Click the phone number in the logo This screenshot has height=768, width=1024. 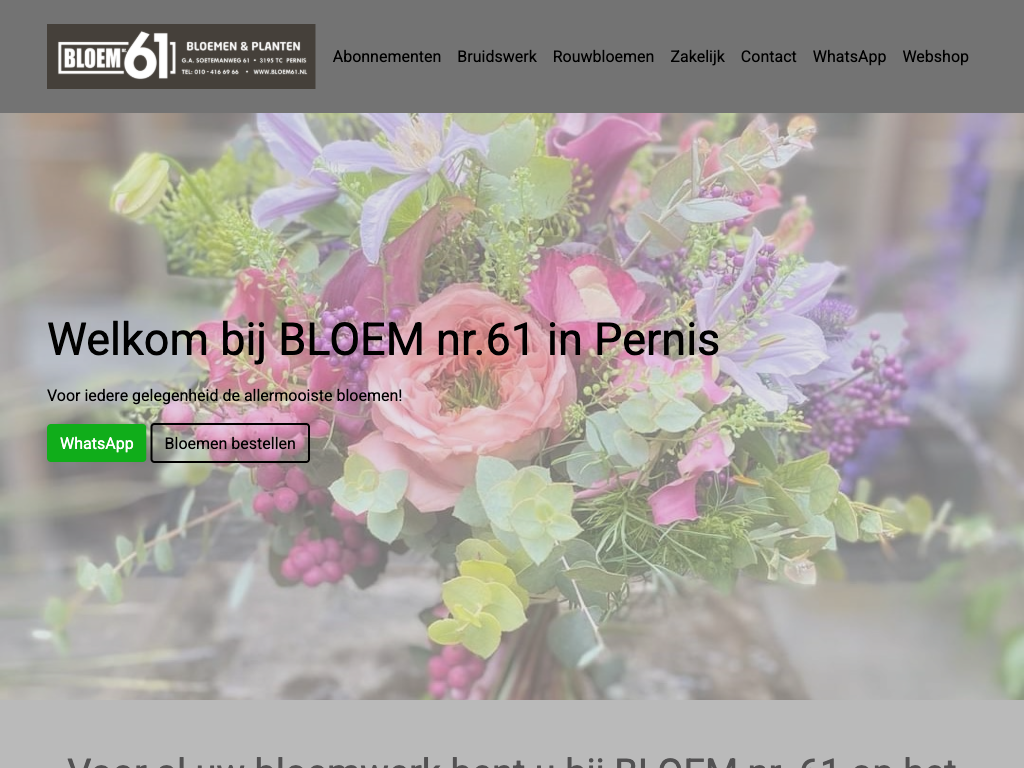coord(210,72)
